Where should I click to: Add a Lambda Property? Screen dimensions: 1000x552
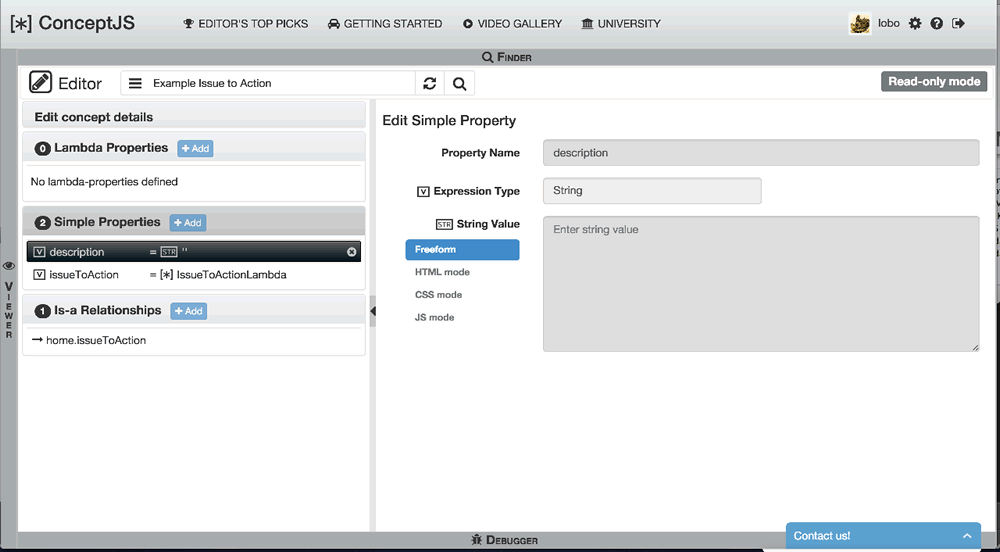(195, 149)
